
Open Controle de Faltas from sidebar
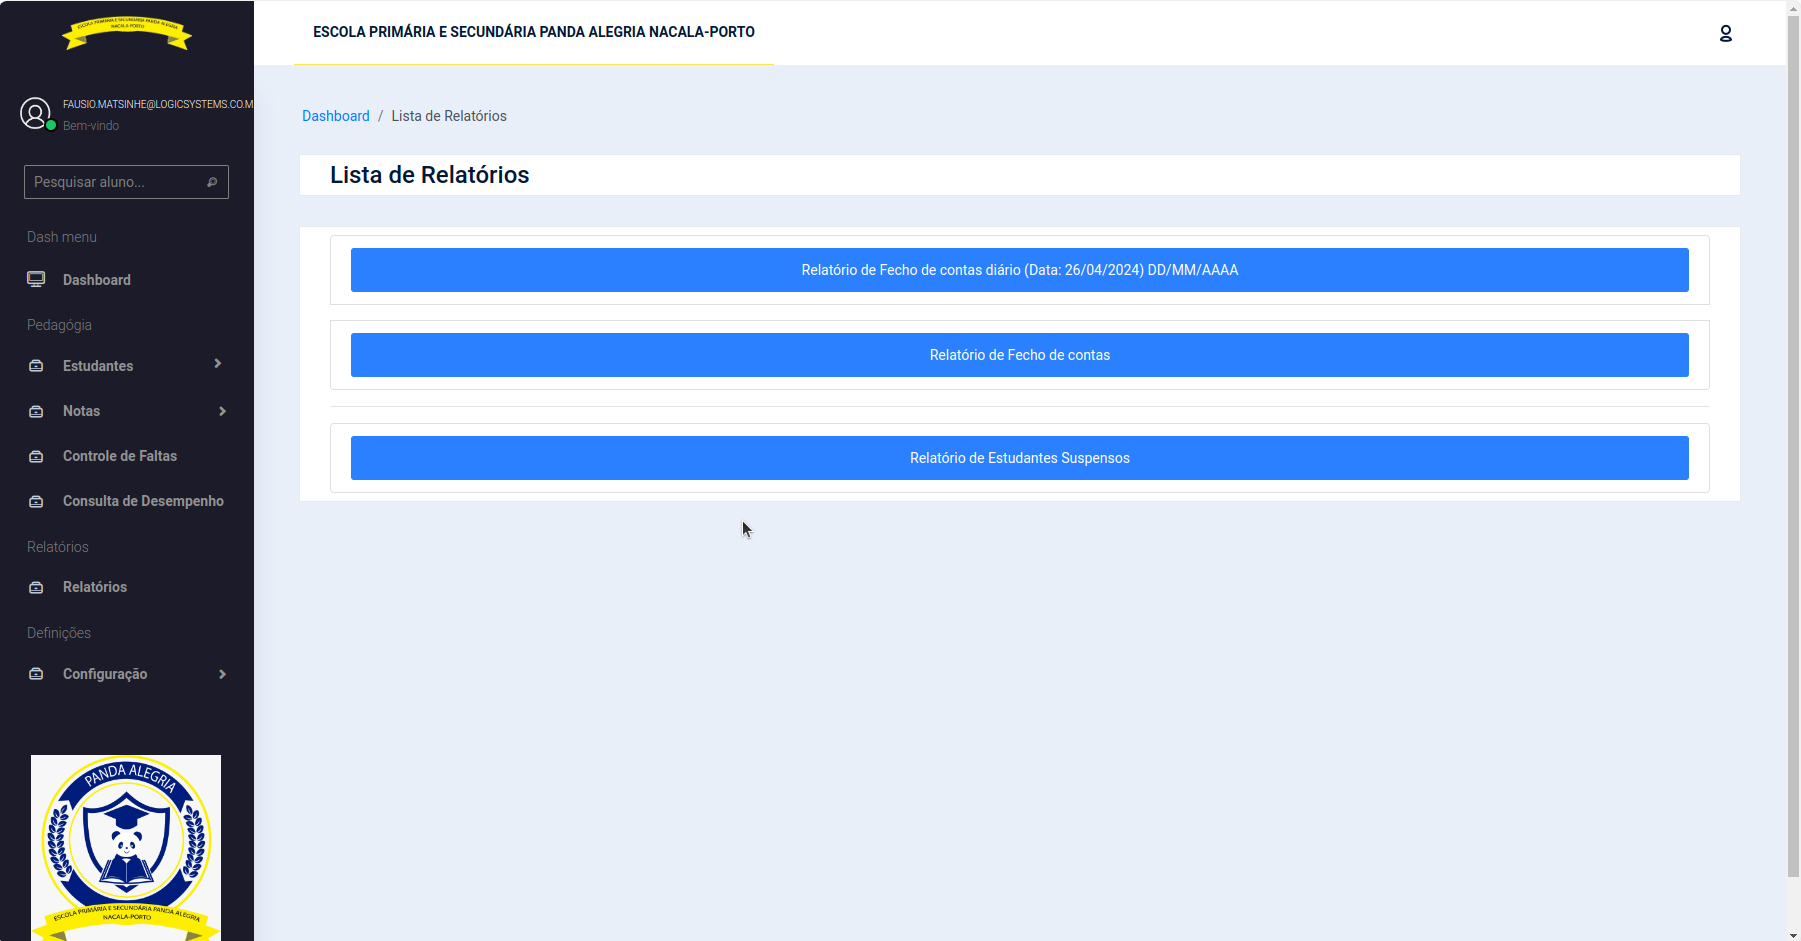click(x=120, y=456)
